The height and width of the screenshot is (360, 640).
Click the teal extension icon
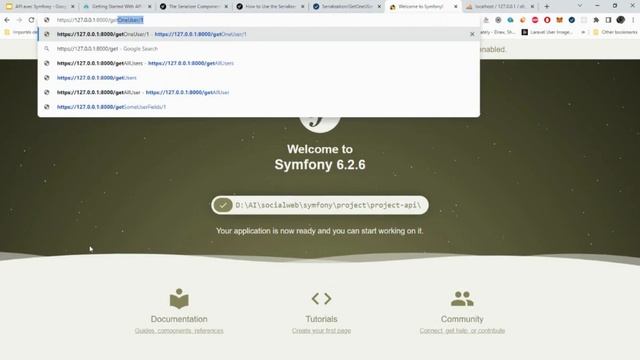point(511,20)
